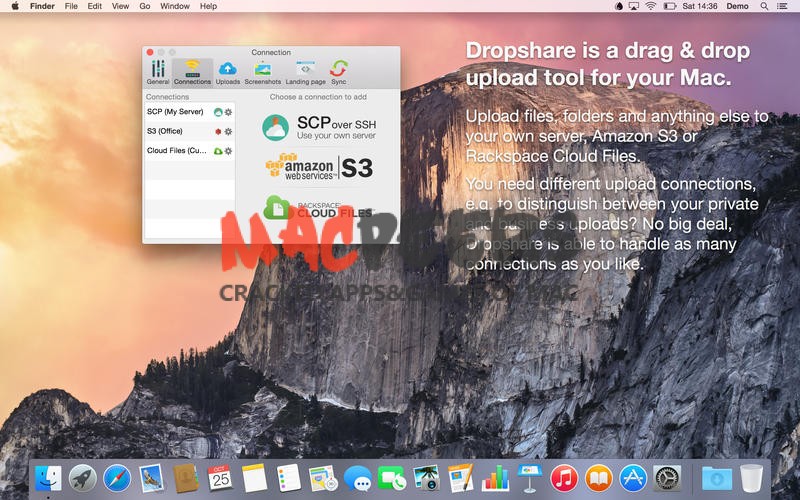
Task: Click the Connections toolbar icon
Action: click(x=192, y=71)
